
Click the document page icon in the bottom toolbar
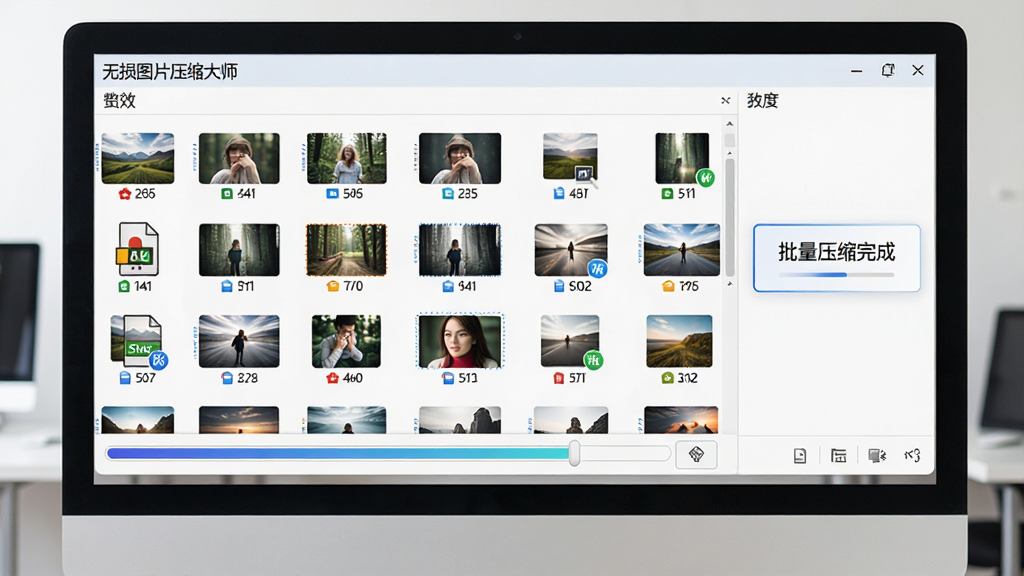coord(800,456)
